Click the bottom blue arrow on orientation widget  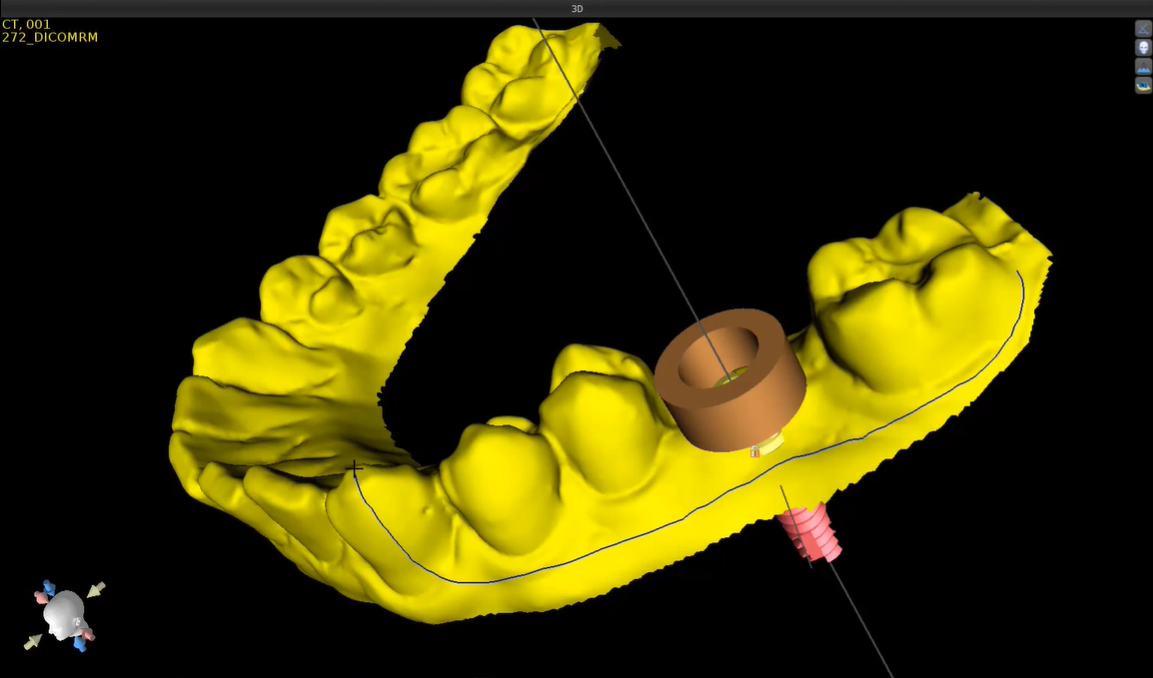[x=80, y=644]
